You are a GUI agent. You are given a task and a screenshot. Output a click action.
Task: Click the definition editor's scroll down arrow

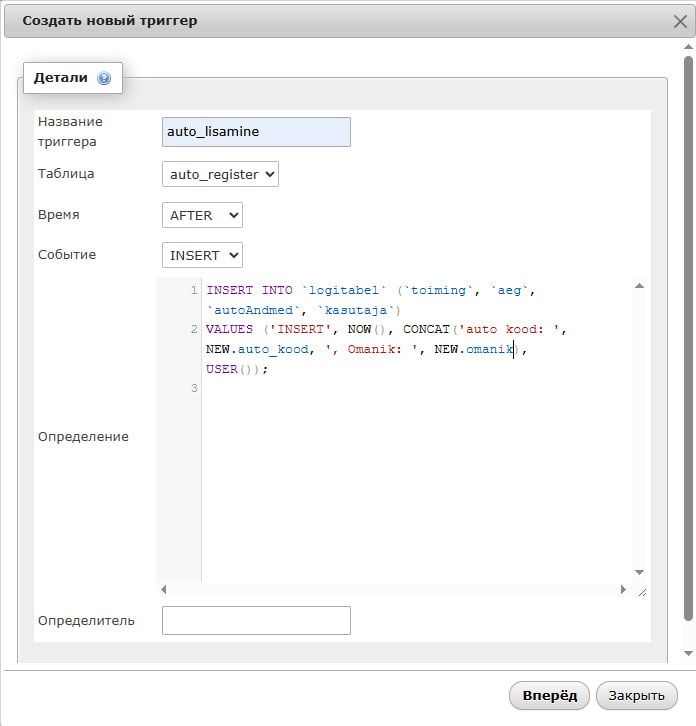(x=639, y=572)
